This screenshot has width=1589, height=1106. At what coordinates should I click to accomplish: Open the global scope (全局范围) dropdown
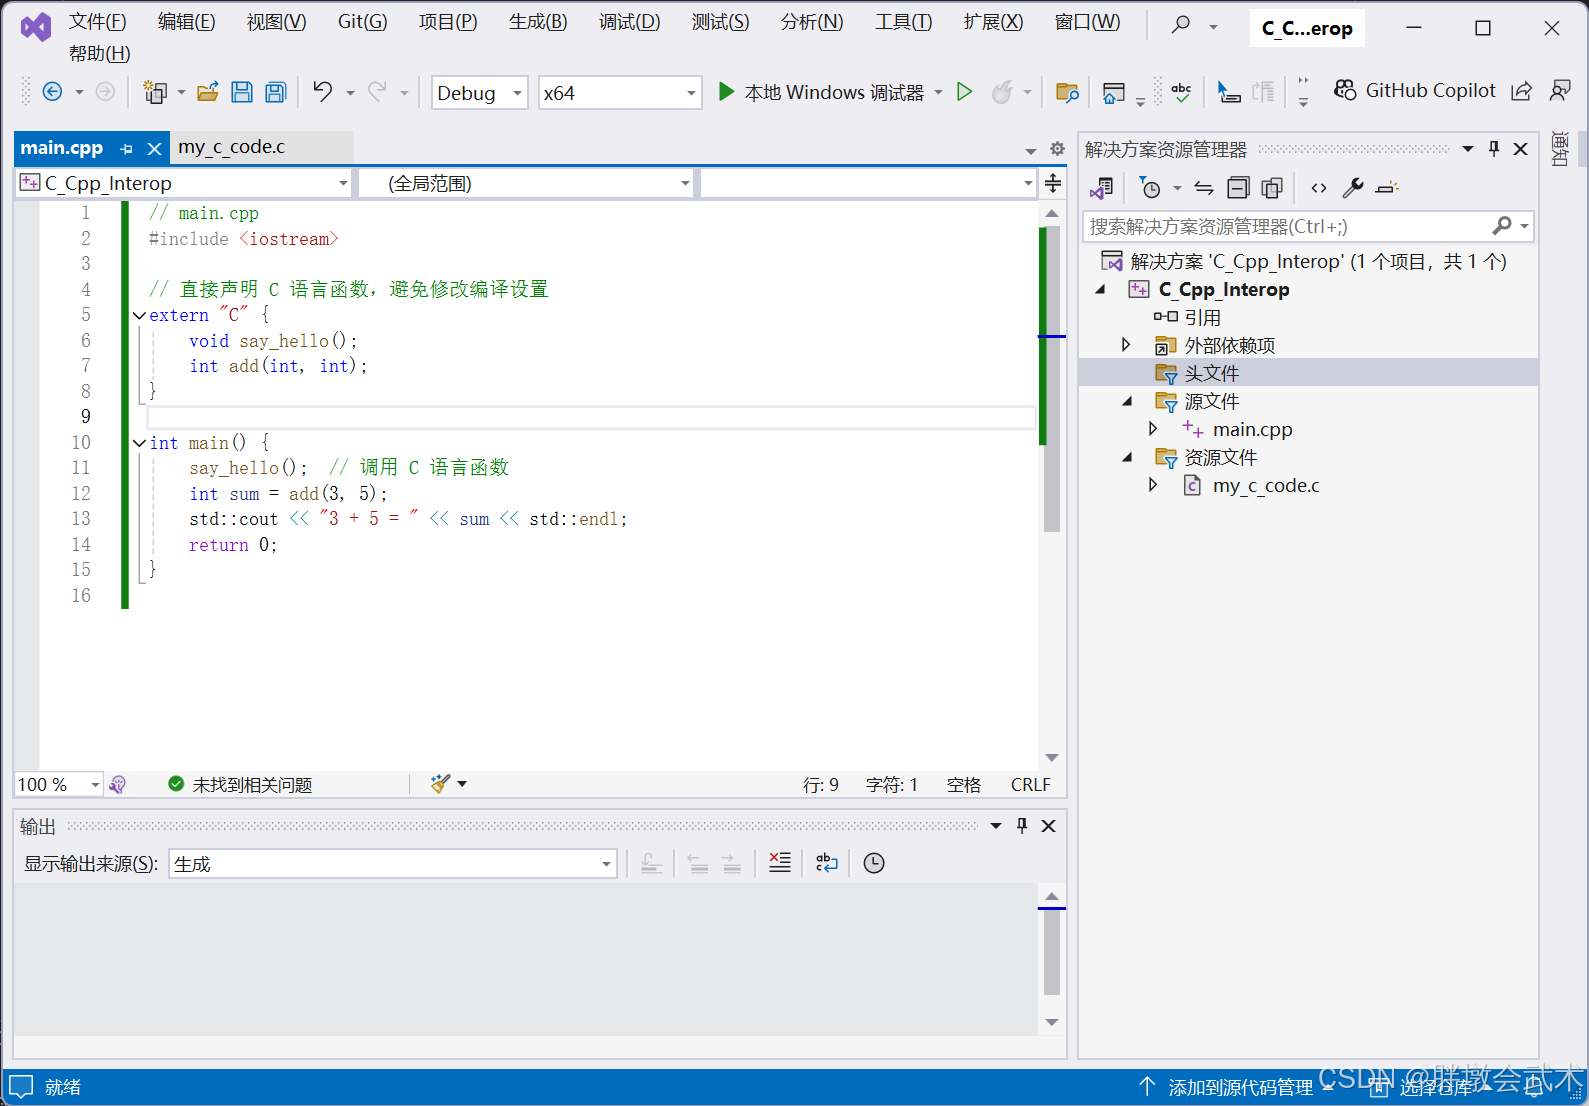tap(526, 183)
